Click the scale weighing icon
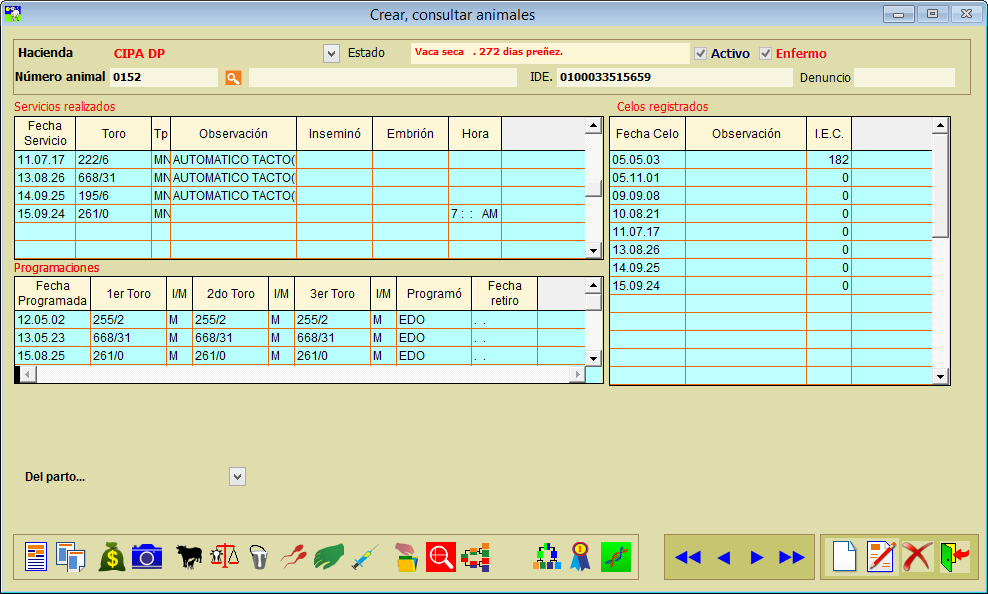Viewport: 988px width, 594px height. click(x=225, y=557)
